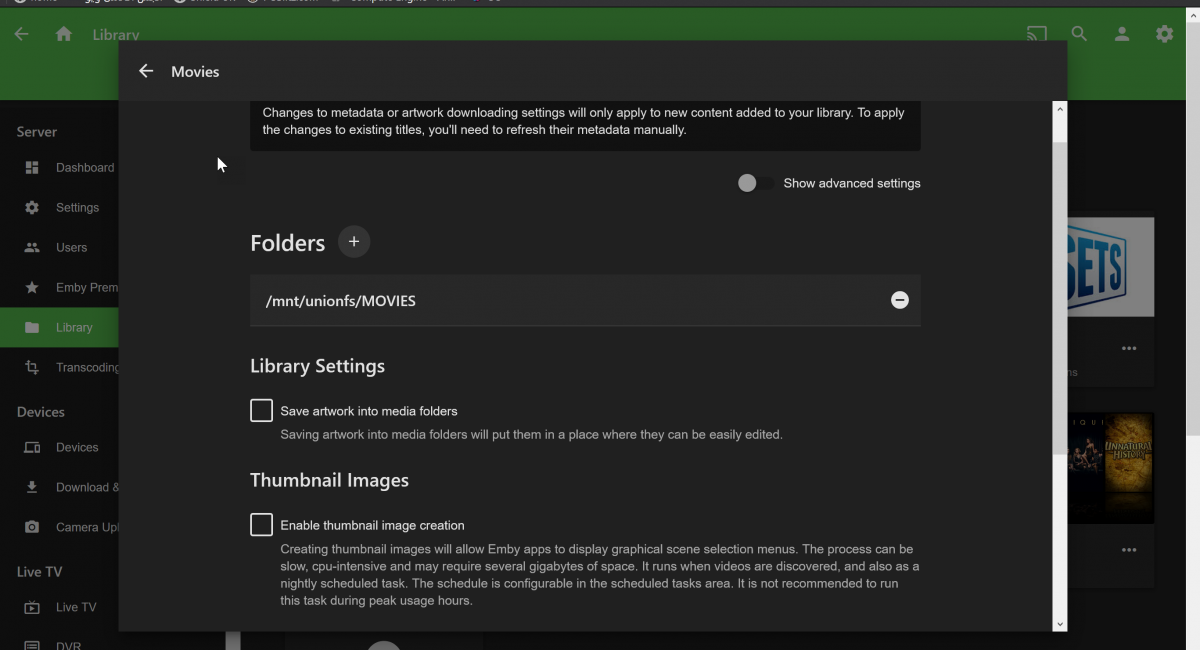Open the home icon in header

pos(64,34)
